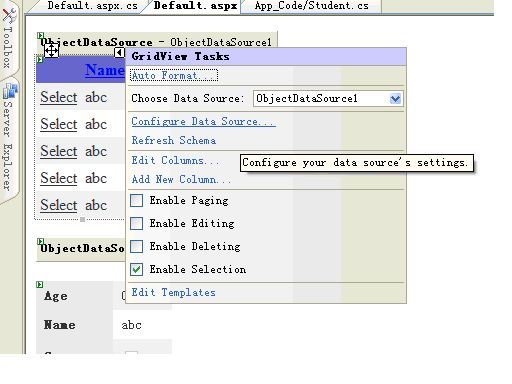Open the Auto Format dialog link
This screenshot has width=512, height=384.
tap(174, 75)
